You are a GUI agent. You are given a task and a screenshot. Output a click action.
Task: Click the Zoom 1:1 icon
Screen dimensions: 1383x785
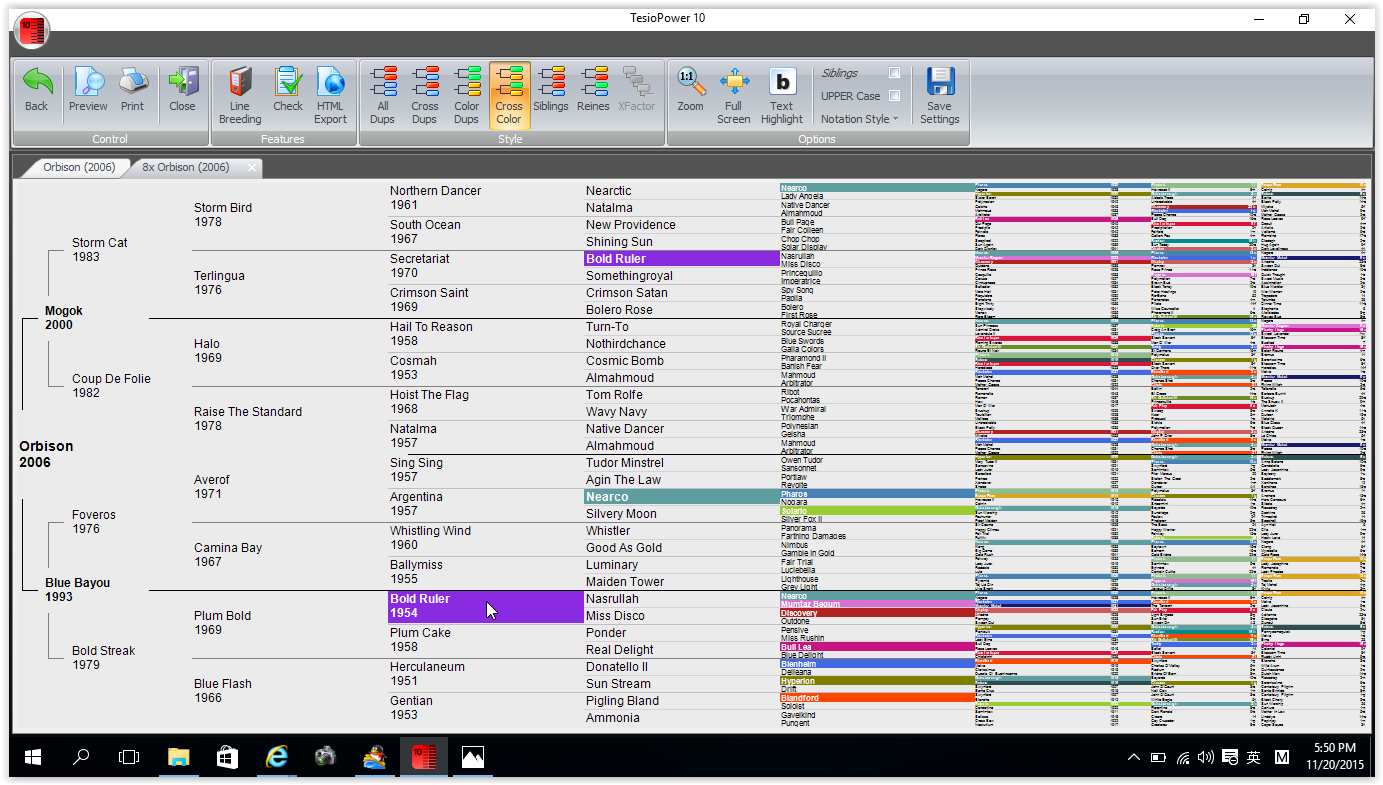[x=690, y=83]
